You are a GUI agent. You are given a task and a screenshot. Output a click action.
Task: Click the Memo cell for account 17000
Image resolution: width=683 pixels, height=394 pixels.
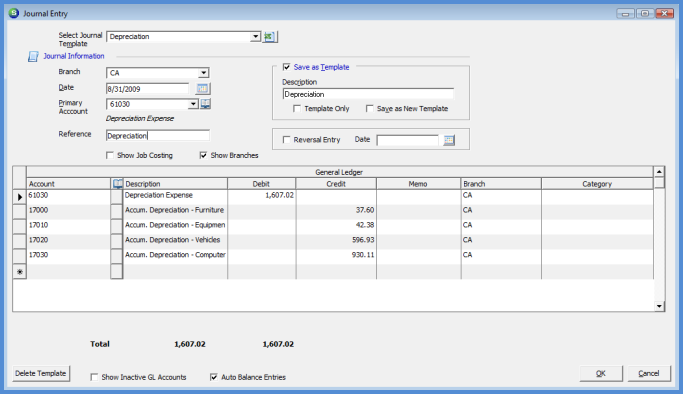click(418, 212)
